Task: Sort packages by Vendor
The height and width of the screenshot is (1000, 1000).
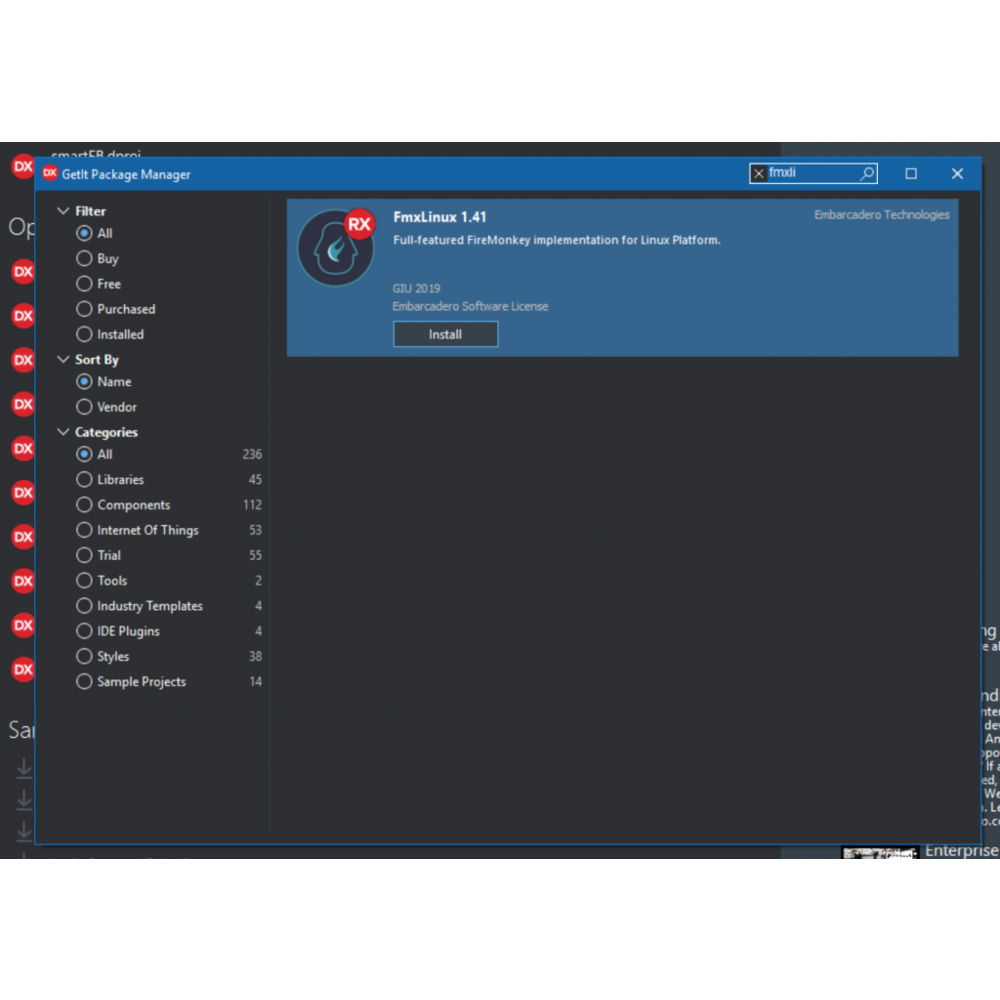Action: (x=85, y=407)
